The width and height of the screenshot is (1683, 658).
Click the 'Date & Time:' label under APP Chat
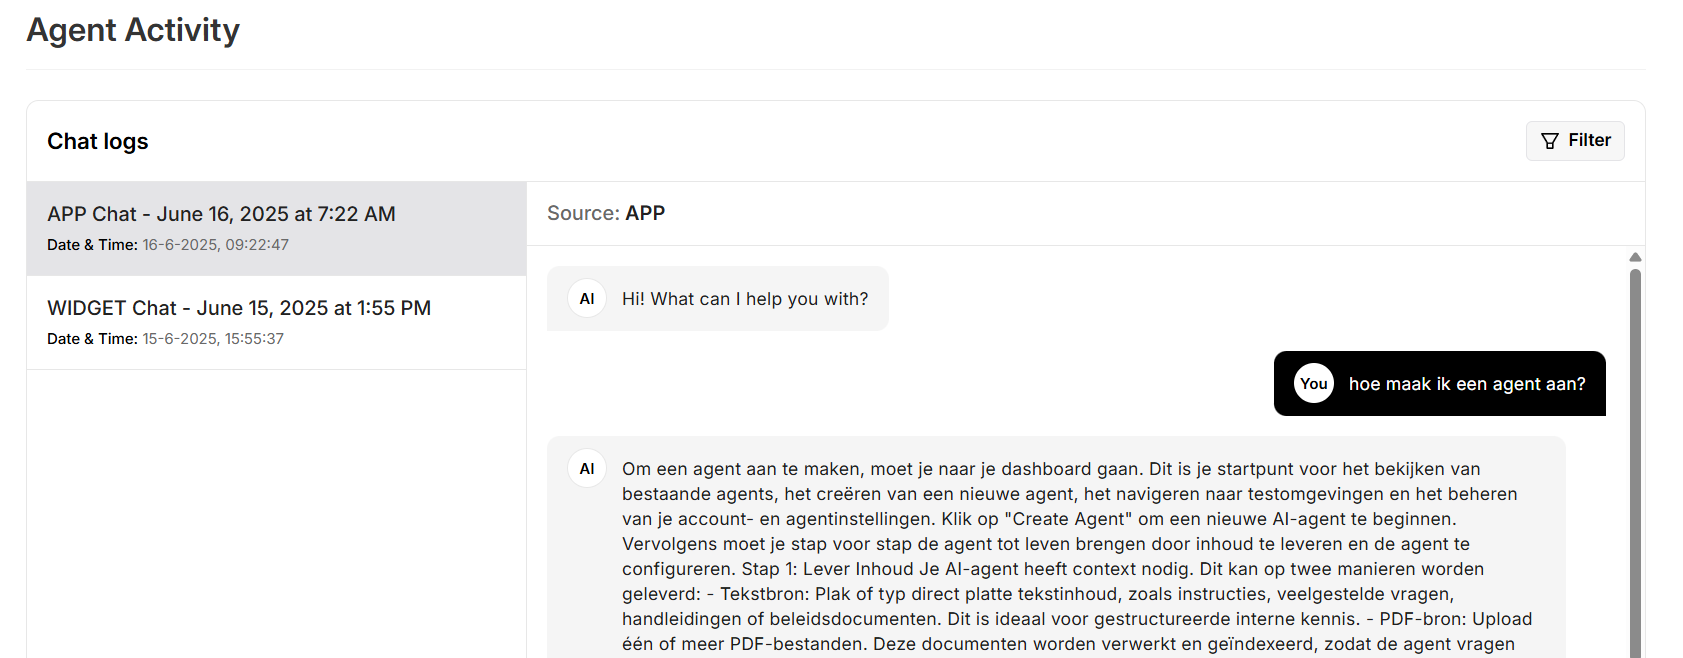click(x=92, y=245)
